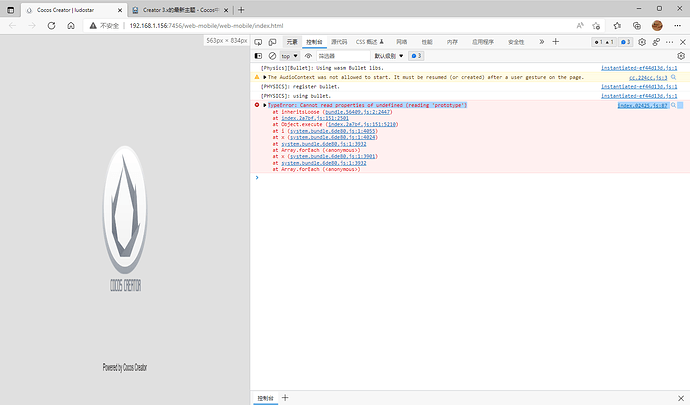Click the search icon on the TypeError row

(x=673, y=105)
